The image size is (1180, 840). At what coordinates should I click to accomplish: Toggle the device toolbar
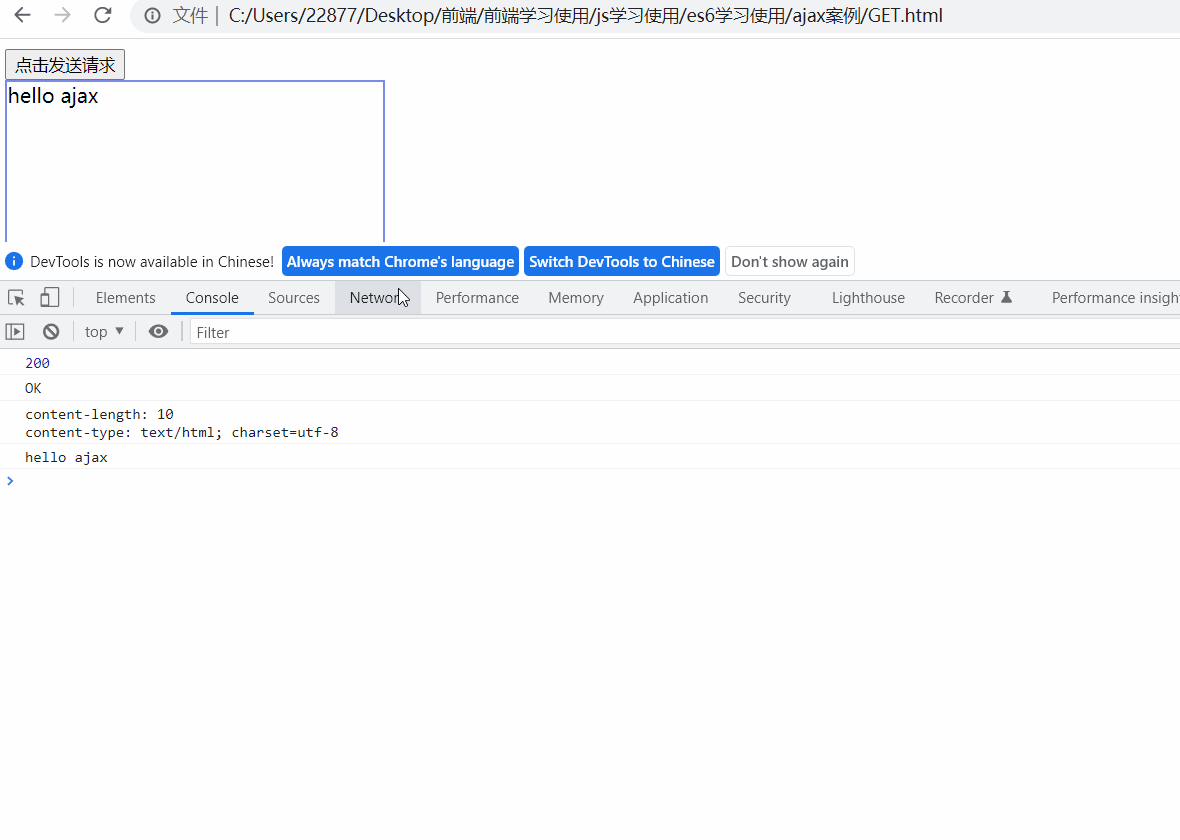point(50,297)
